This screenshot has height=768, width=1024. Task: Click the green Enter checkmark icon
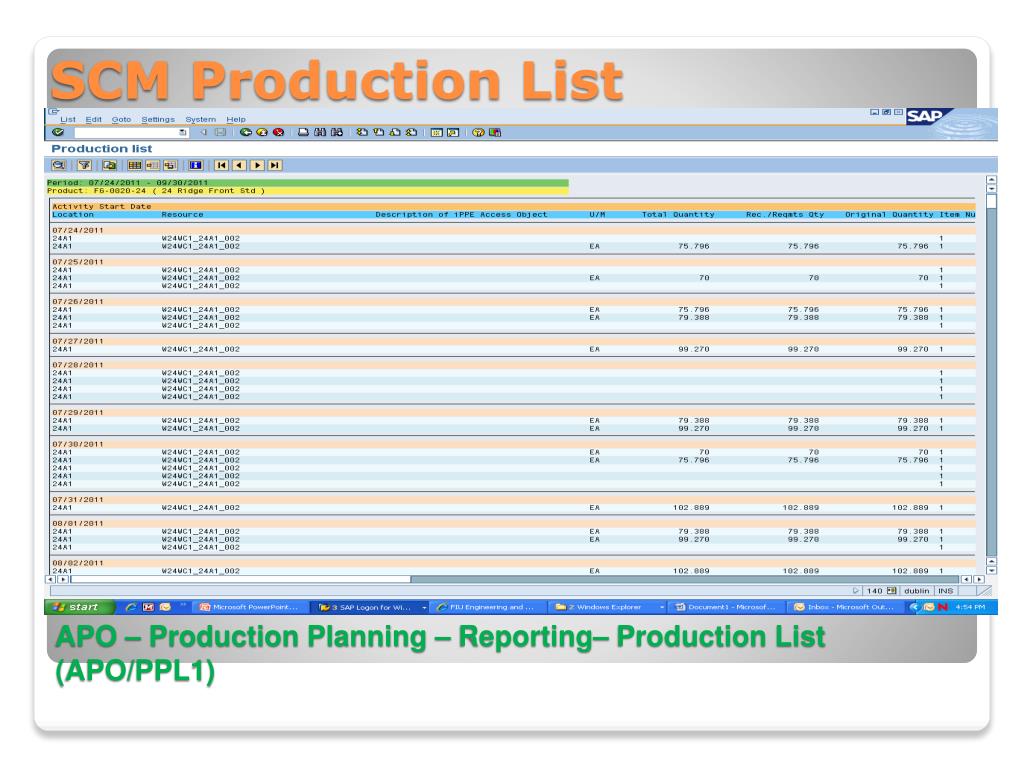(x=58, y=132)
